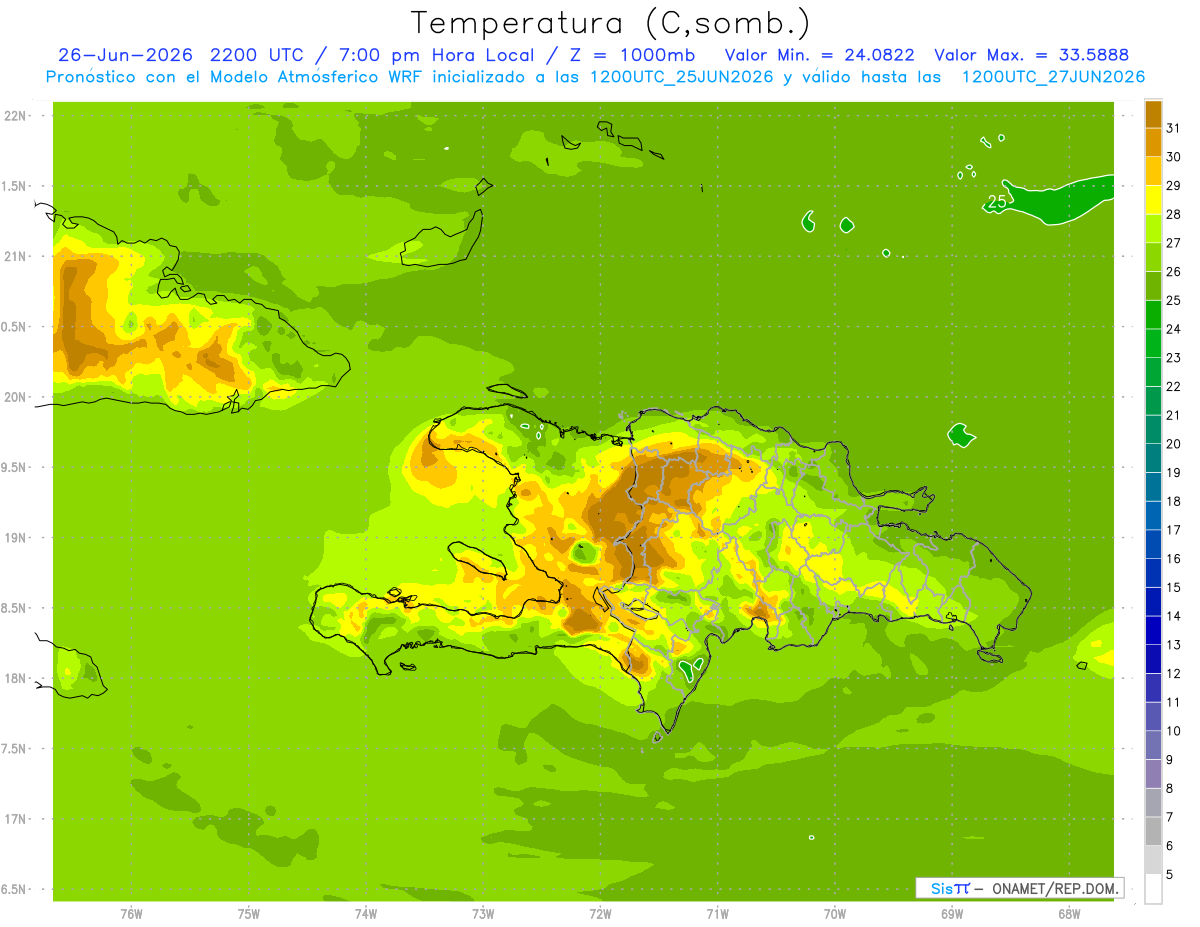Screen dimensions: 1200x927
Task: Click the "22N" latitude label
Action: 16,116
